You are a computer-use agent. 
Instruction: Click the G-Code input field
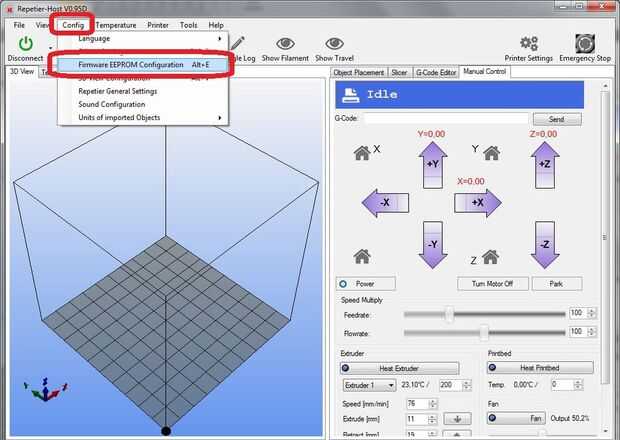pyautogui.click(x=446, y=119)
